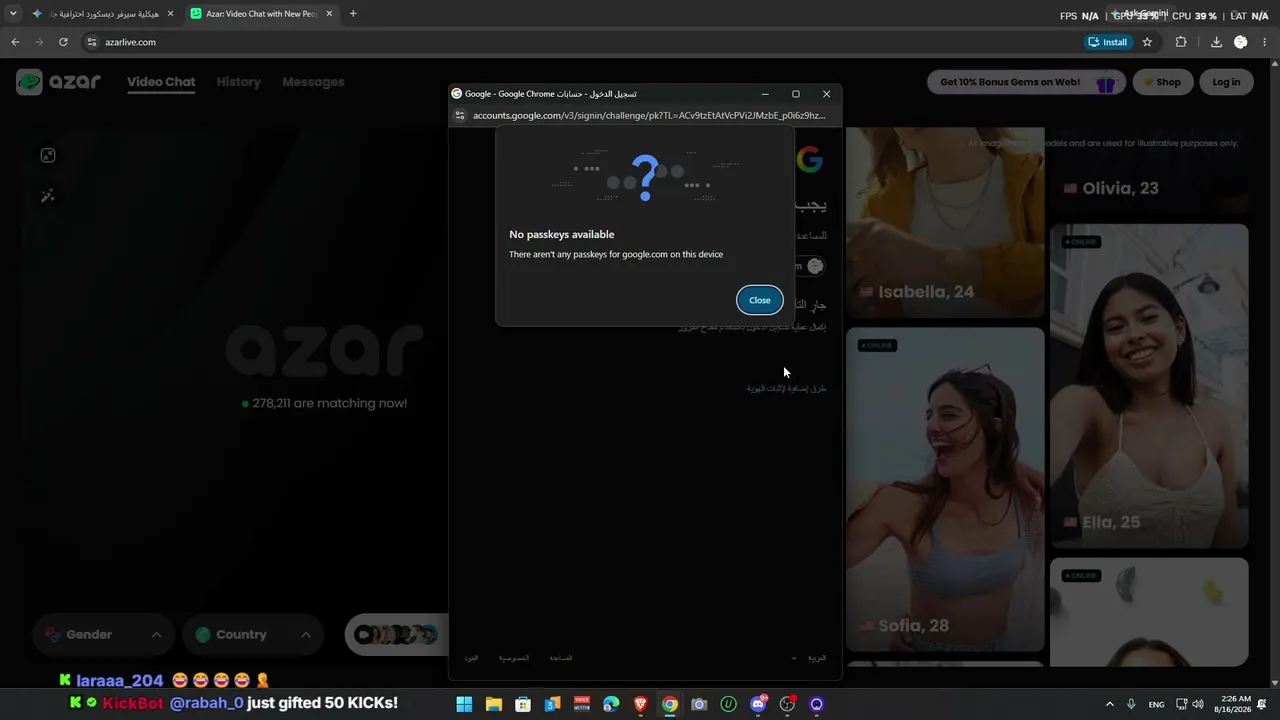
Task: Expand the Gender filter dropdown
Action: tap(103, 634)
